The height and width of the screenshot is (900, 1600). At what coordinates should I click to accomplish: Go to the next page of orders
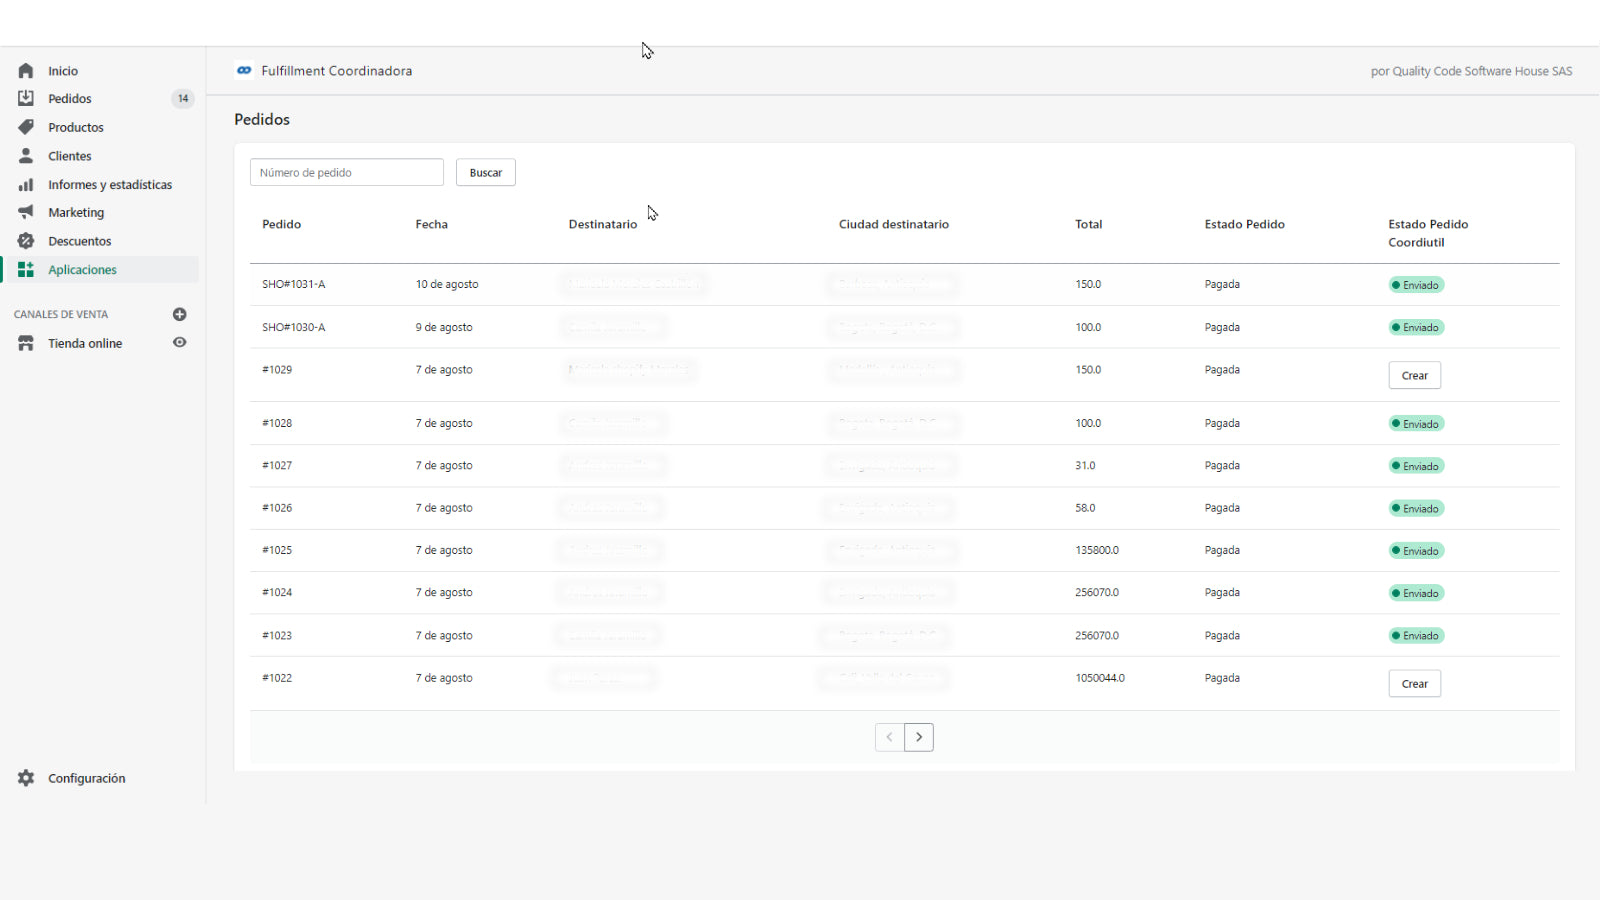(x=919, y=737)
